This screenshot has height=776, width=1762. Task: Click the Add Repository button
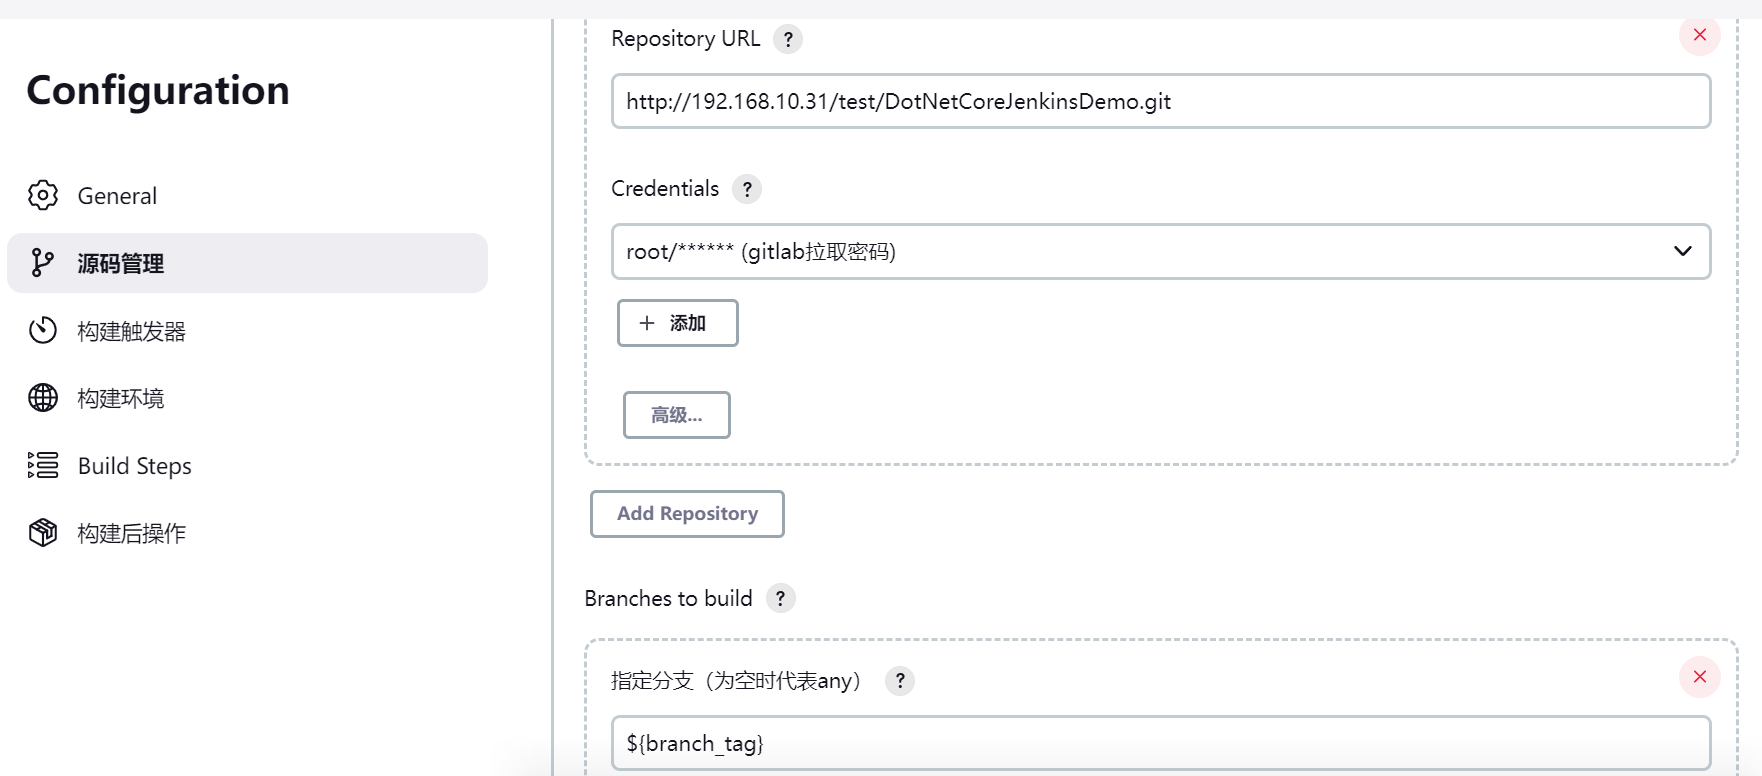click(687, 514)
